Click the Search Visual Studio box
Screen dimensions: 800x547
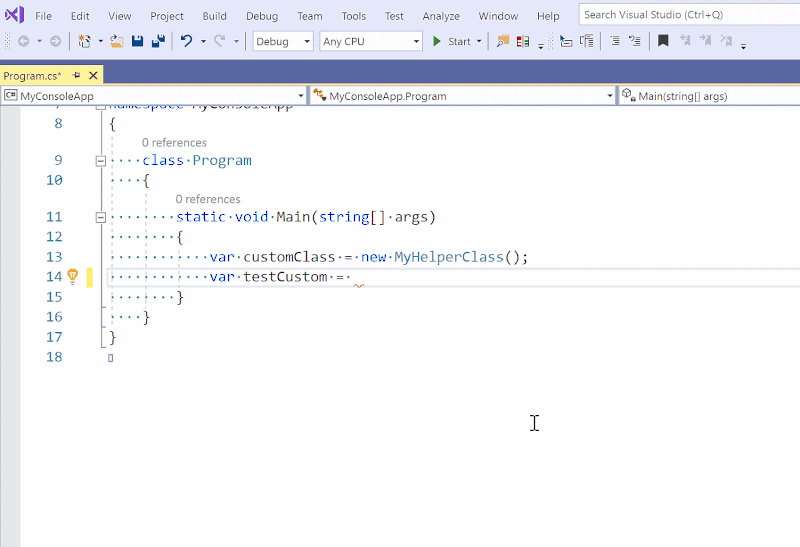689,14
